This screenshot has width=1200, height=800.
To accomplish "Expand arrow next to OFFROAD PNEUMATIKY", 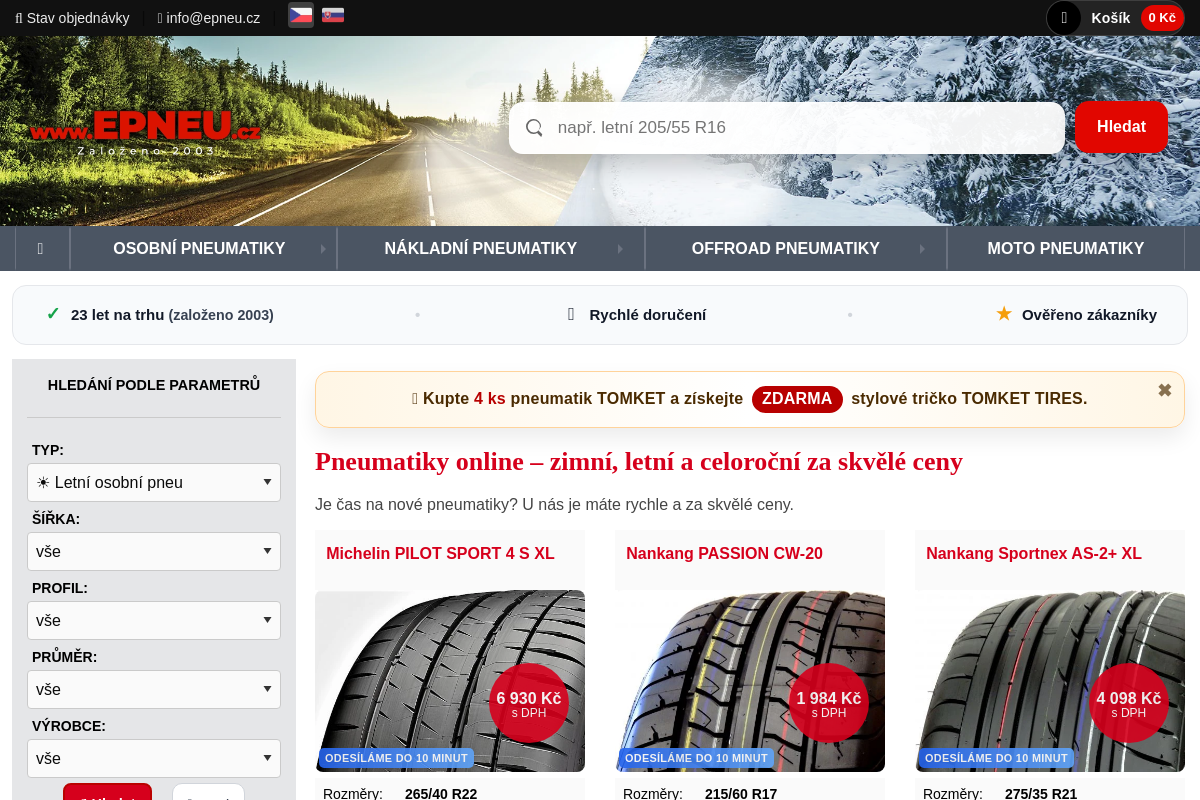I will (923, 249).
